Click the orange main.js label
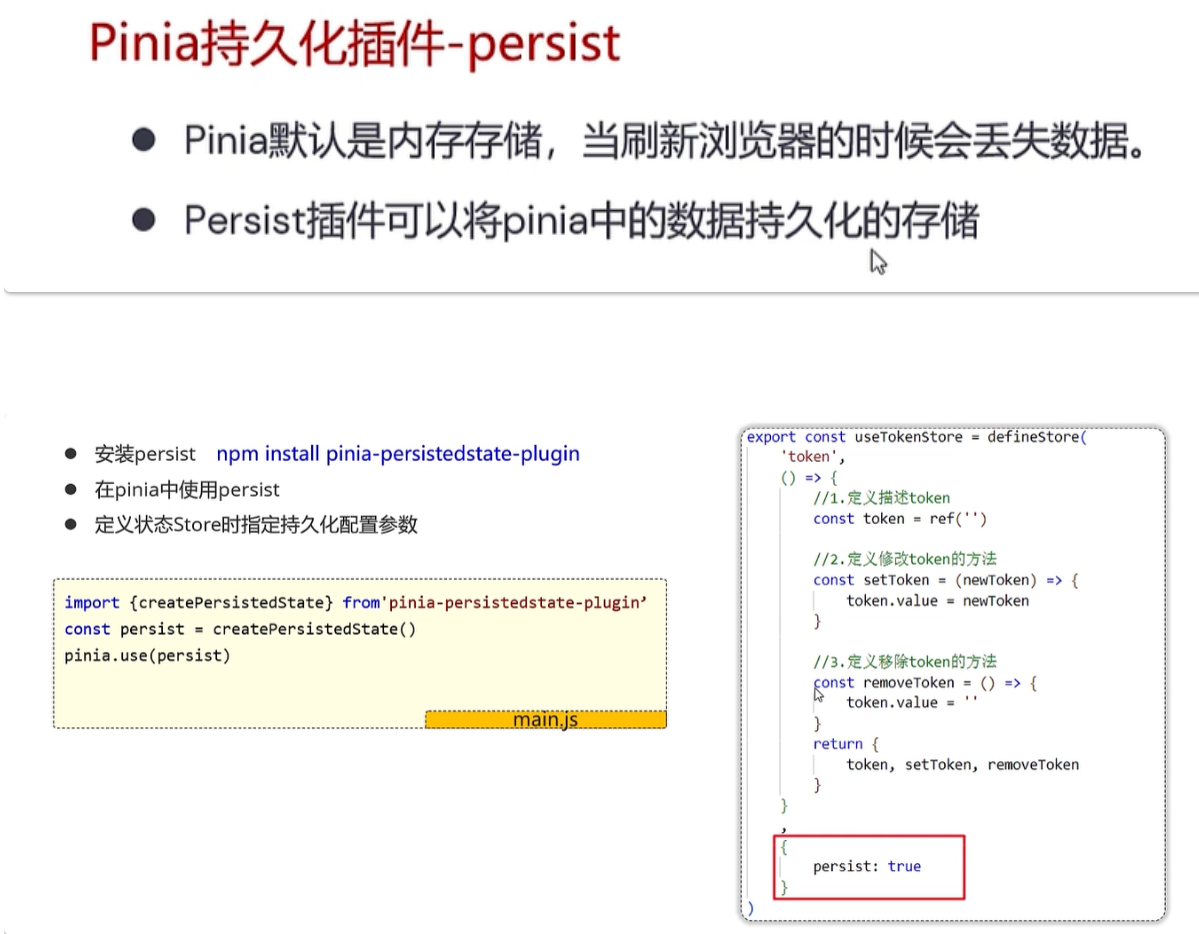 [546, 720]
